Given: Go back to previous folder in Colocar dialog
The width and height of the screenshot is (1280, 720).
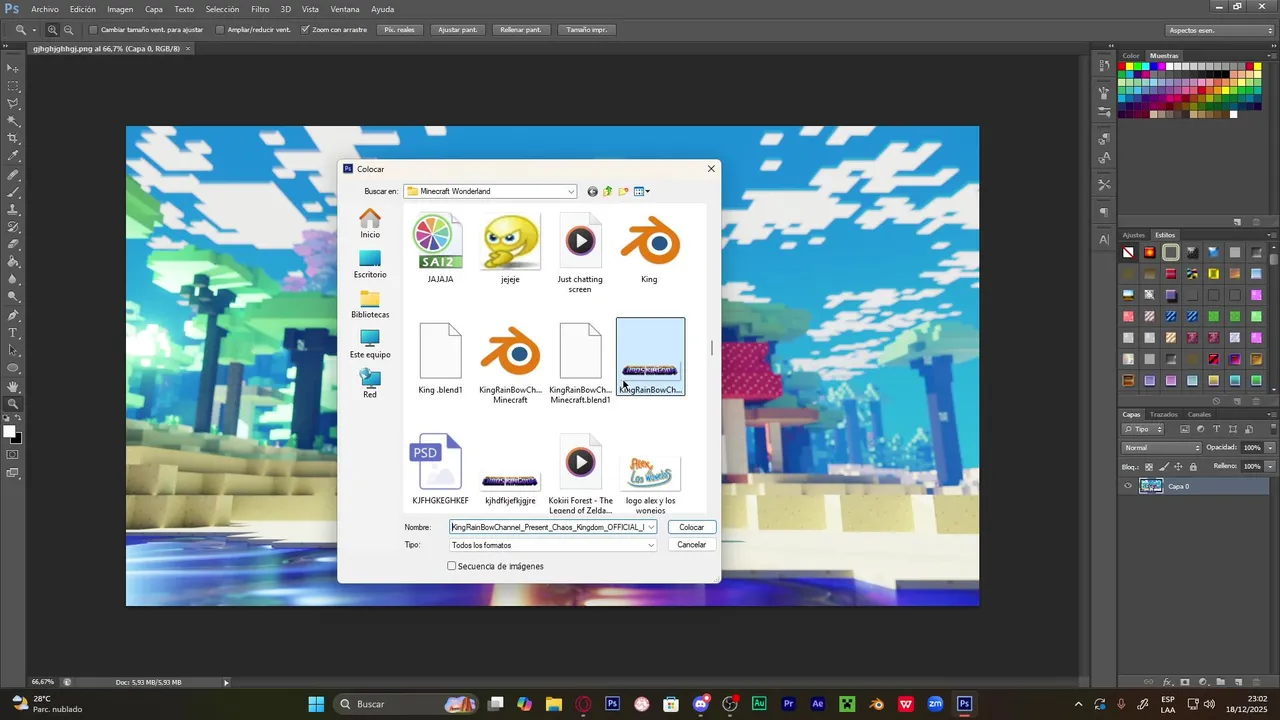Looking at the screenshot, I should click(x=592, y=191).
